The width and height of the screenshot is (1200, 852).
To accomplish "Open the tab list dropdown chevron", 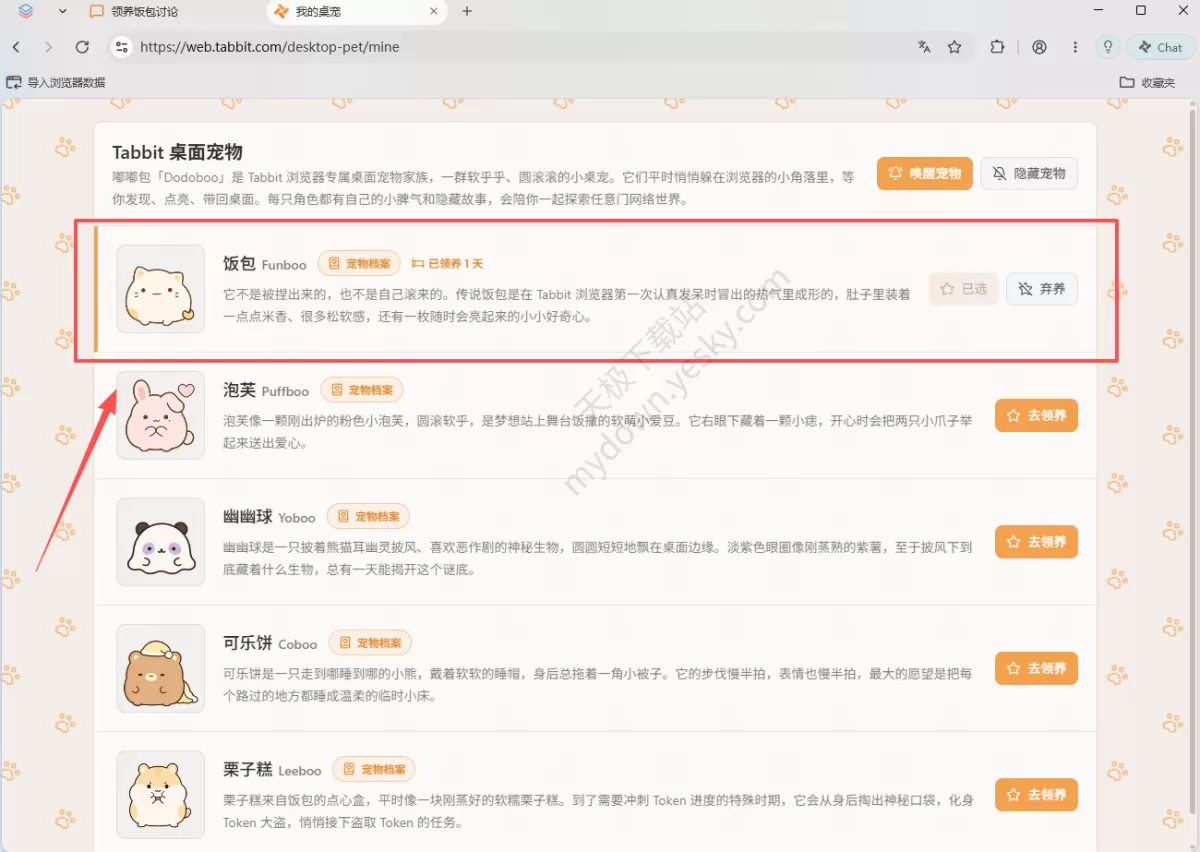I will (63, 11).
